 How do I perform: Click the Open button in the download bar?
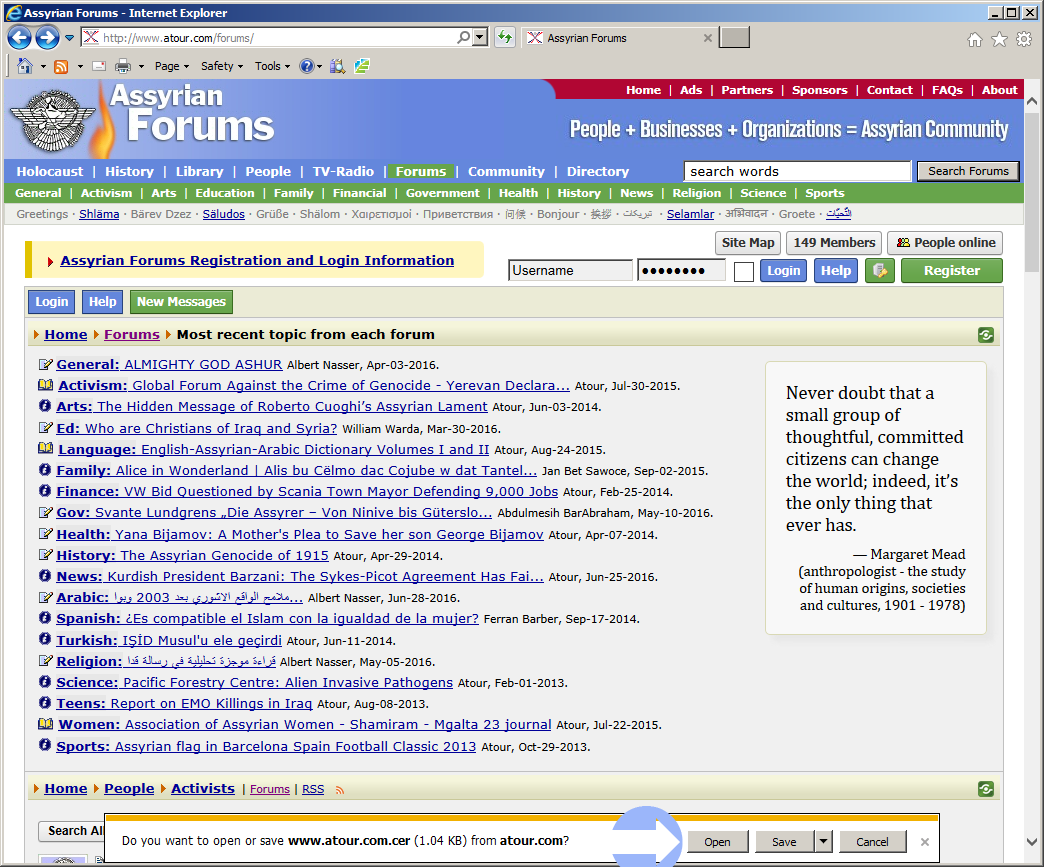tap(718, 842)
